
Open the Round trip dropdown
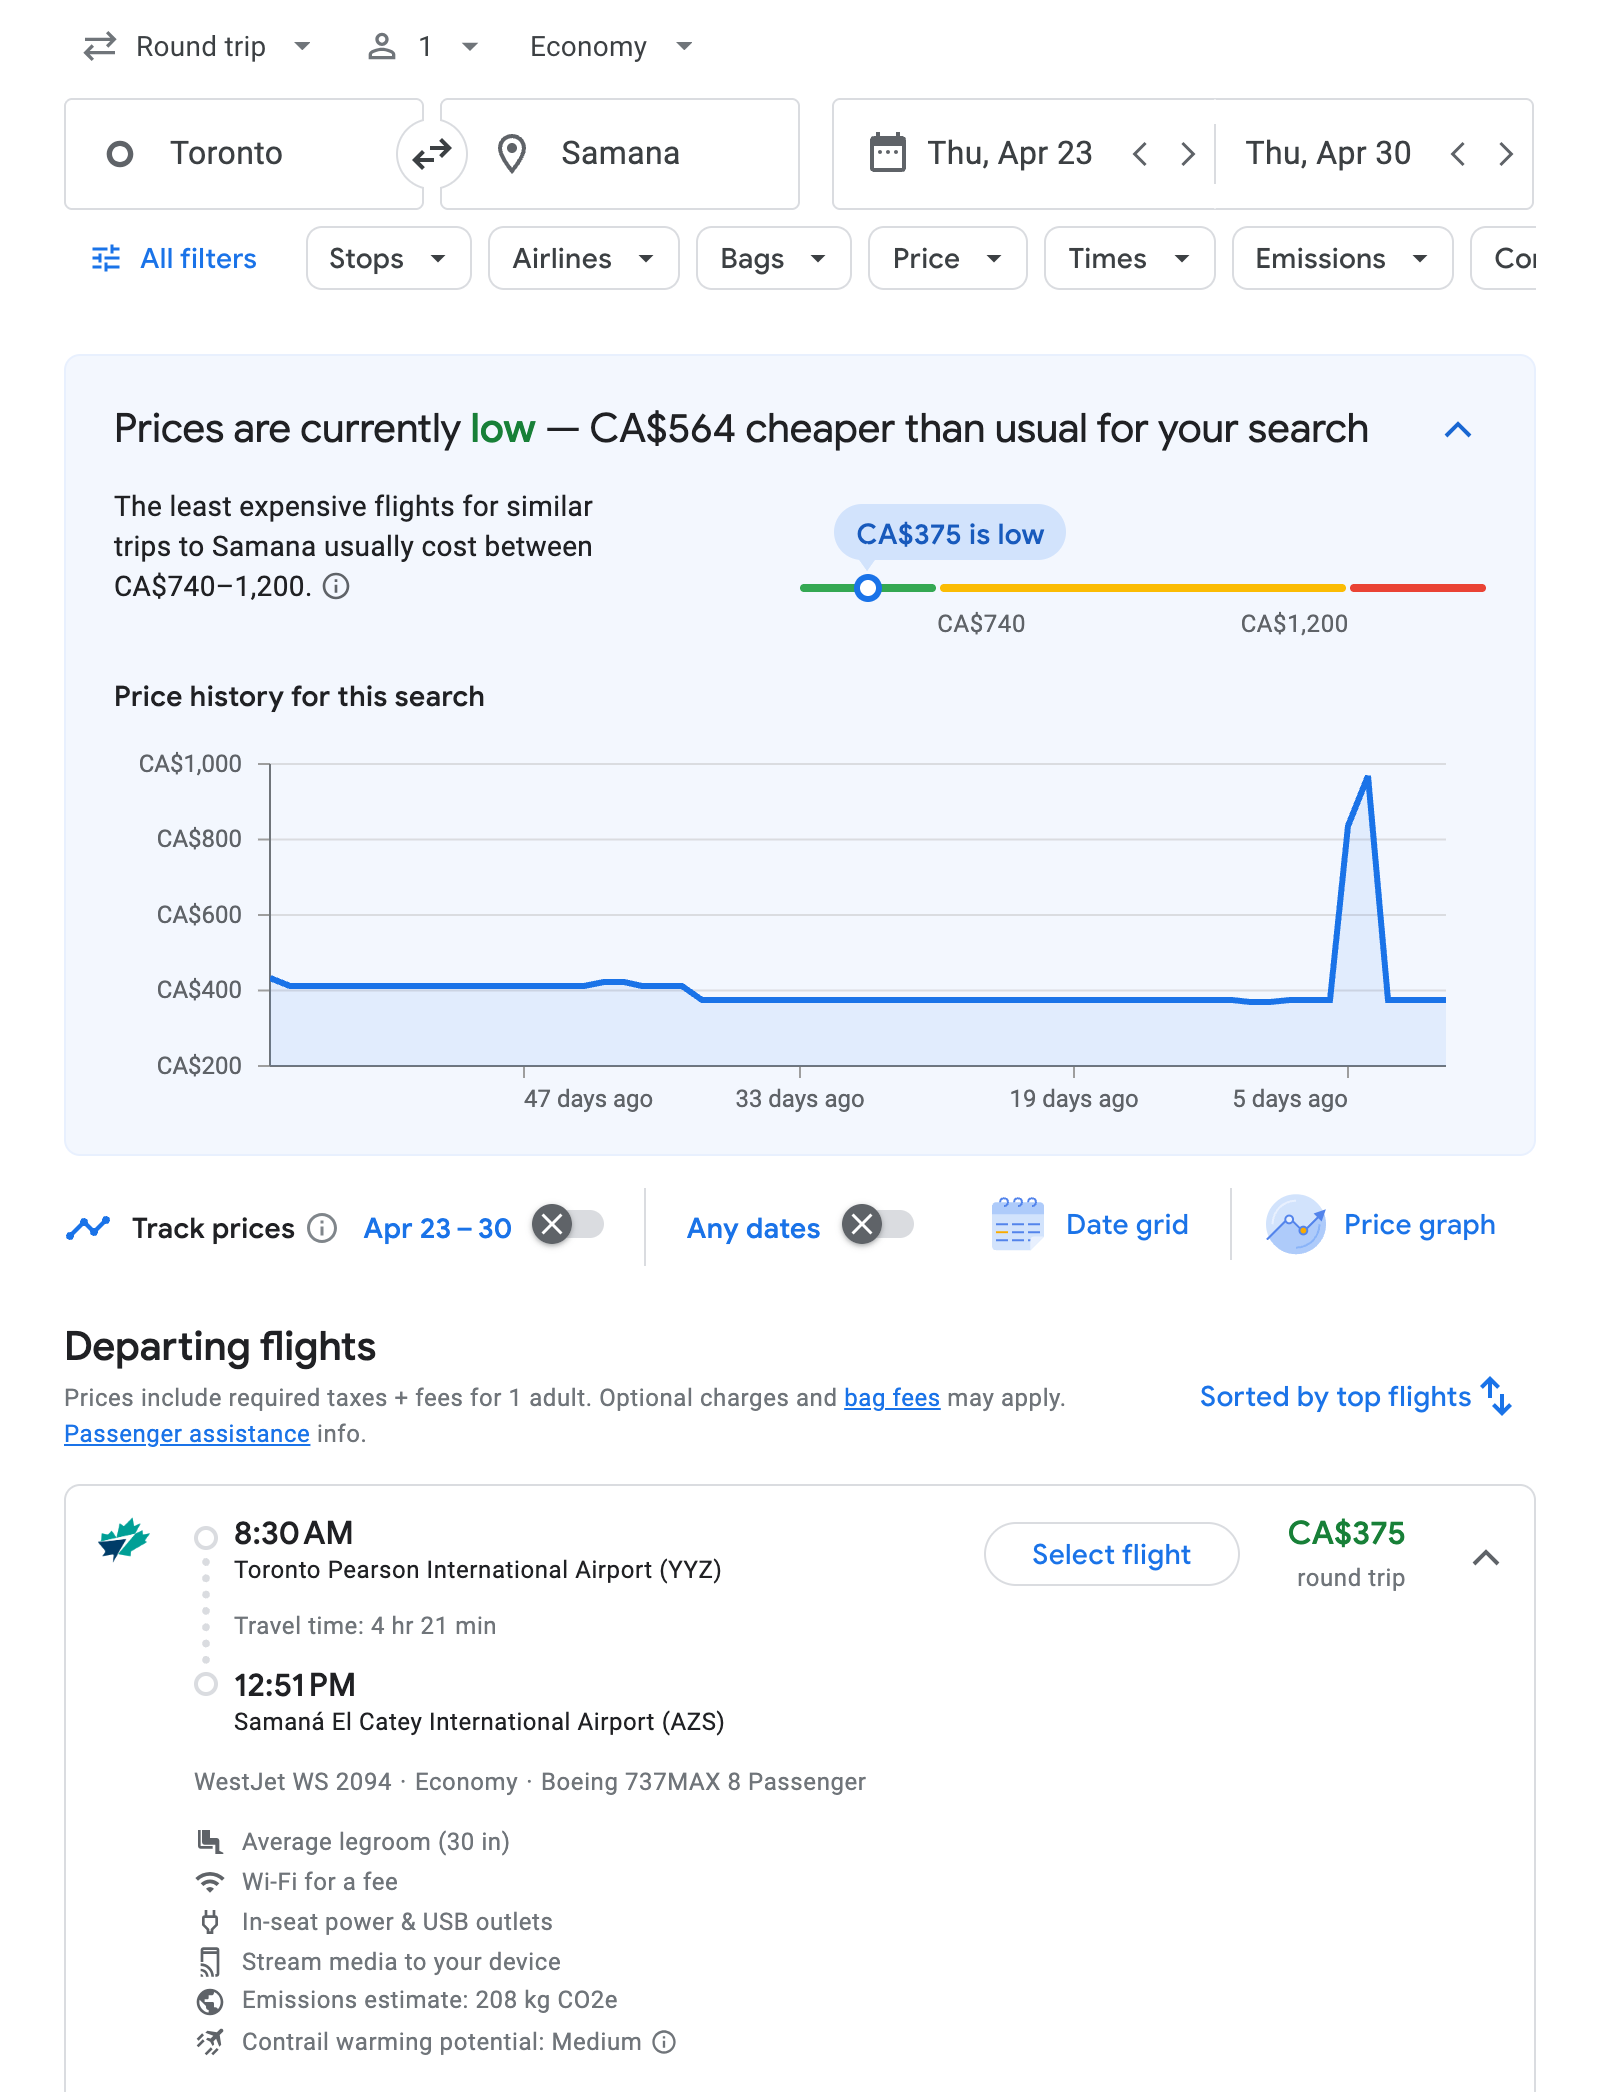pos(198,47)
